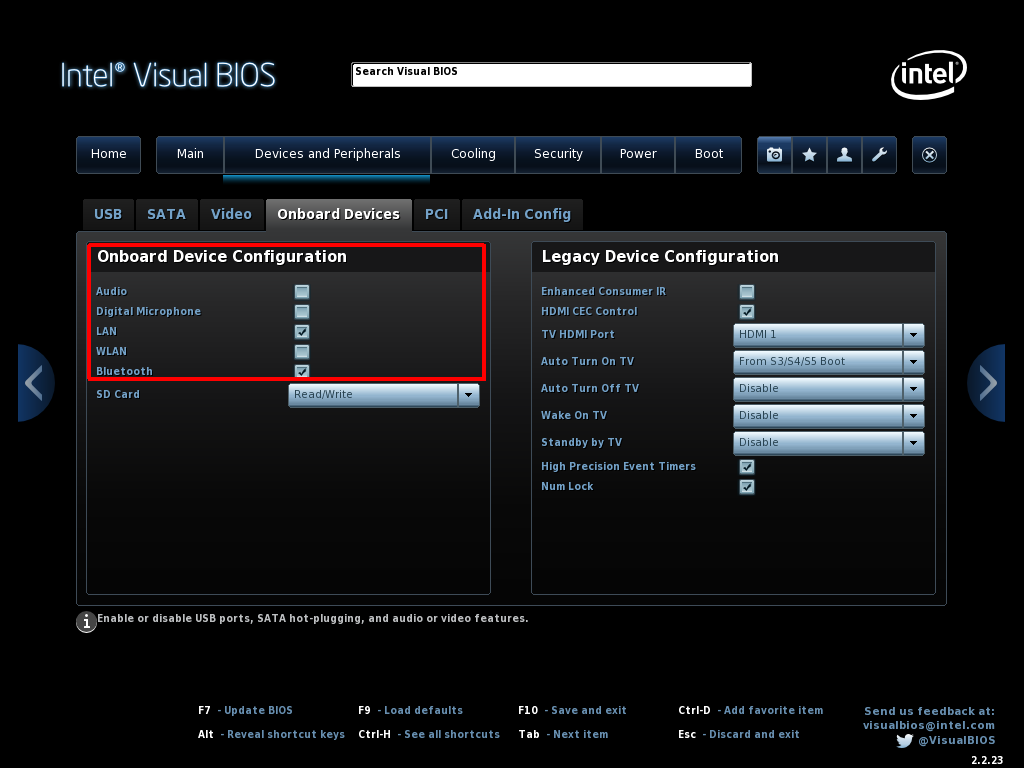The width and height of the screenshot is (1024, 768).
Task: Uncheck the LAN checkbox
Action: (302, 332)
